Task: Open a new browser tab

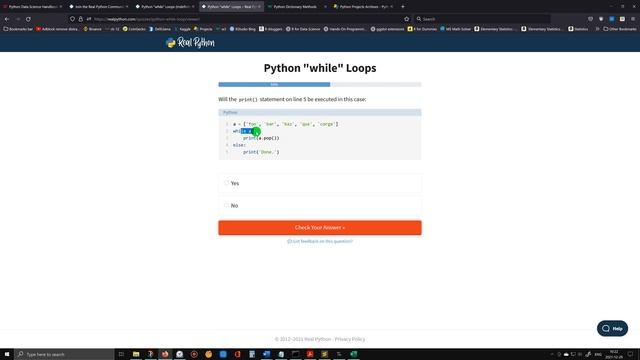Action: (402, 7)
